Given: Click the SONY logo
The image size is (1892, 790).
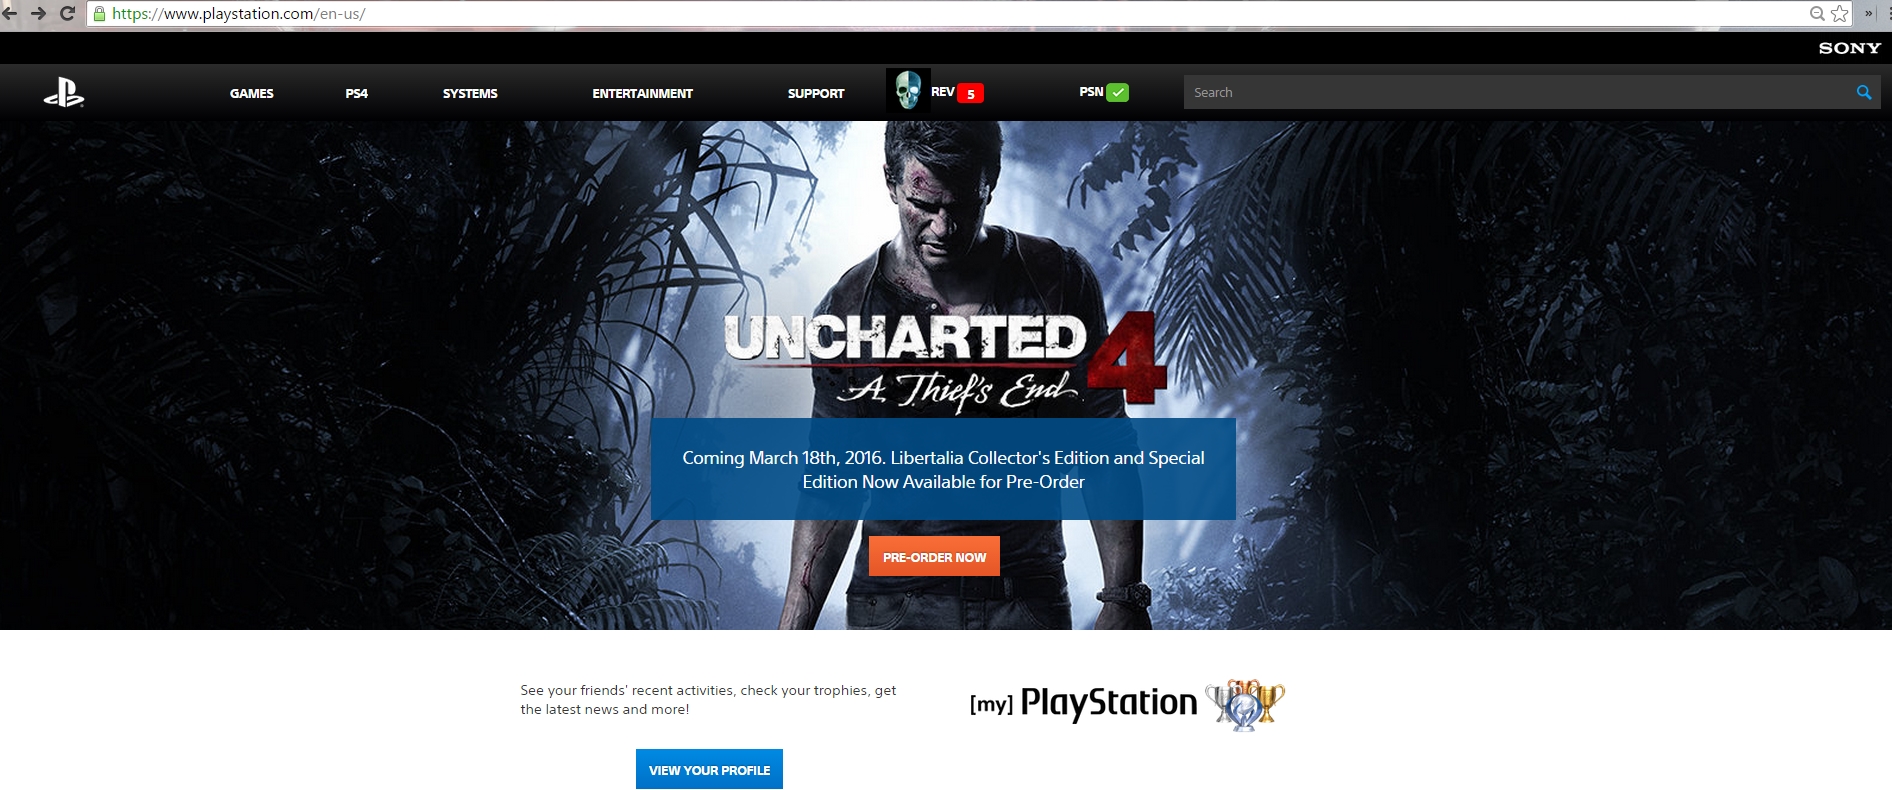Looking at the screenshot, I should (1850, 48).
